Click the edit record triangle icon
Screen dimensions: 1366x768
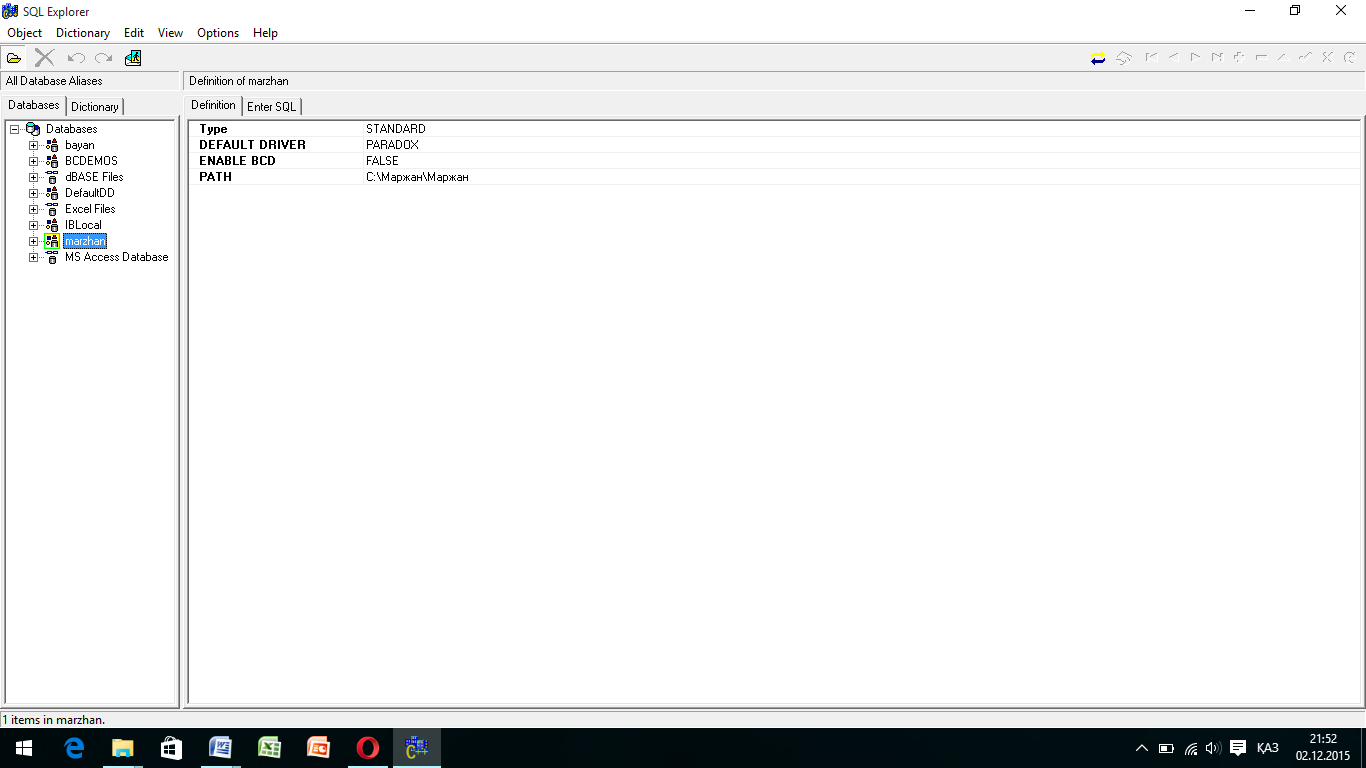click(1283, 58)
